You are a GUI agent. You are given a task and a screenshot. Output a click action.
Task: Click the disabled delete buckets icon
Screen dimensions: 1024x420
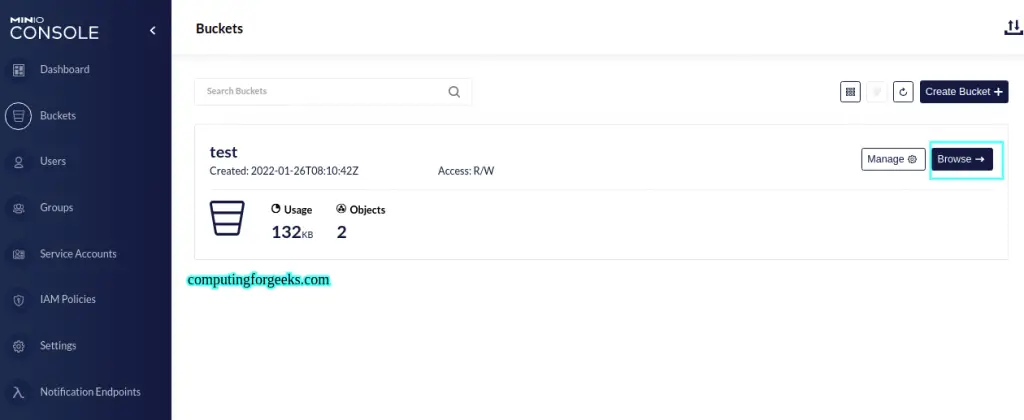[x=876, y=92]
